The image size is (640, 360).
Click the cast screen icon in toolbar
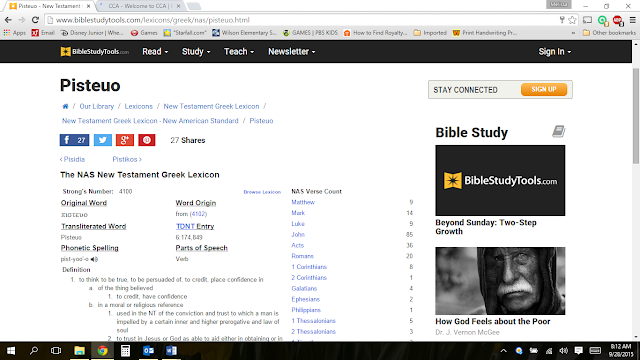point(587,20)
